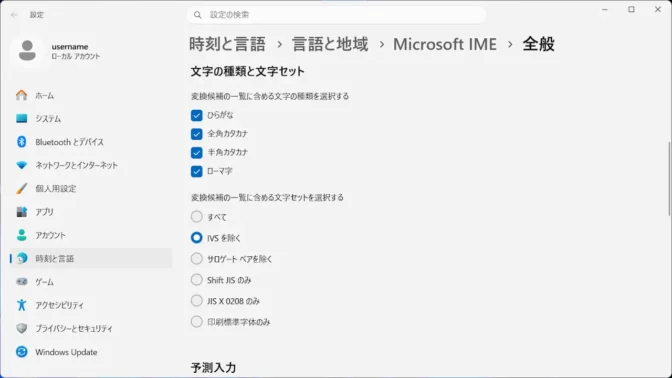Image resolution: width=672 pixels, height=378 pixels.
Task: Select サロゲート ペアを除く radio option
Action: [x=196, y=258]
